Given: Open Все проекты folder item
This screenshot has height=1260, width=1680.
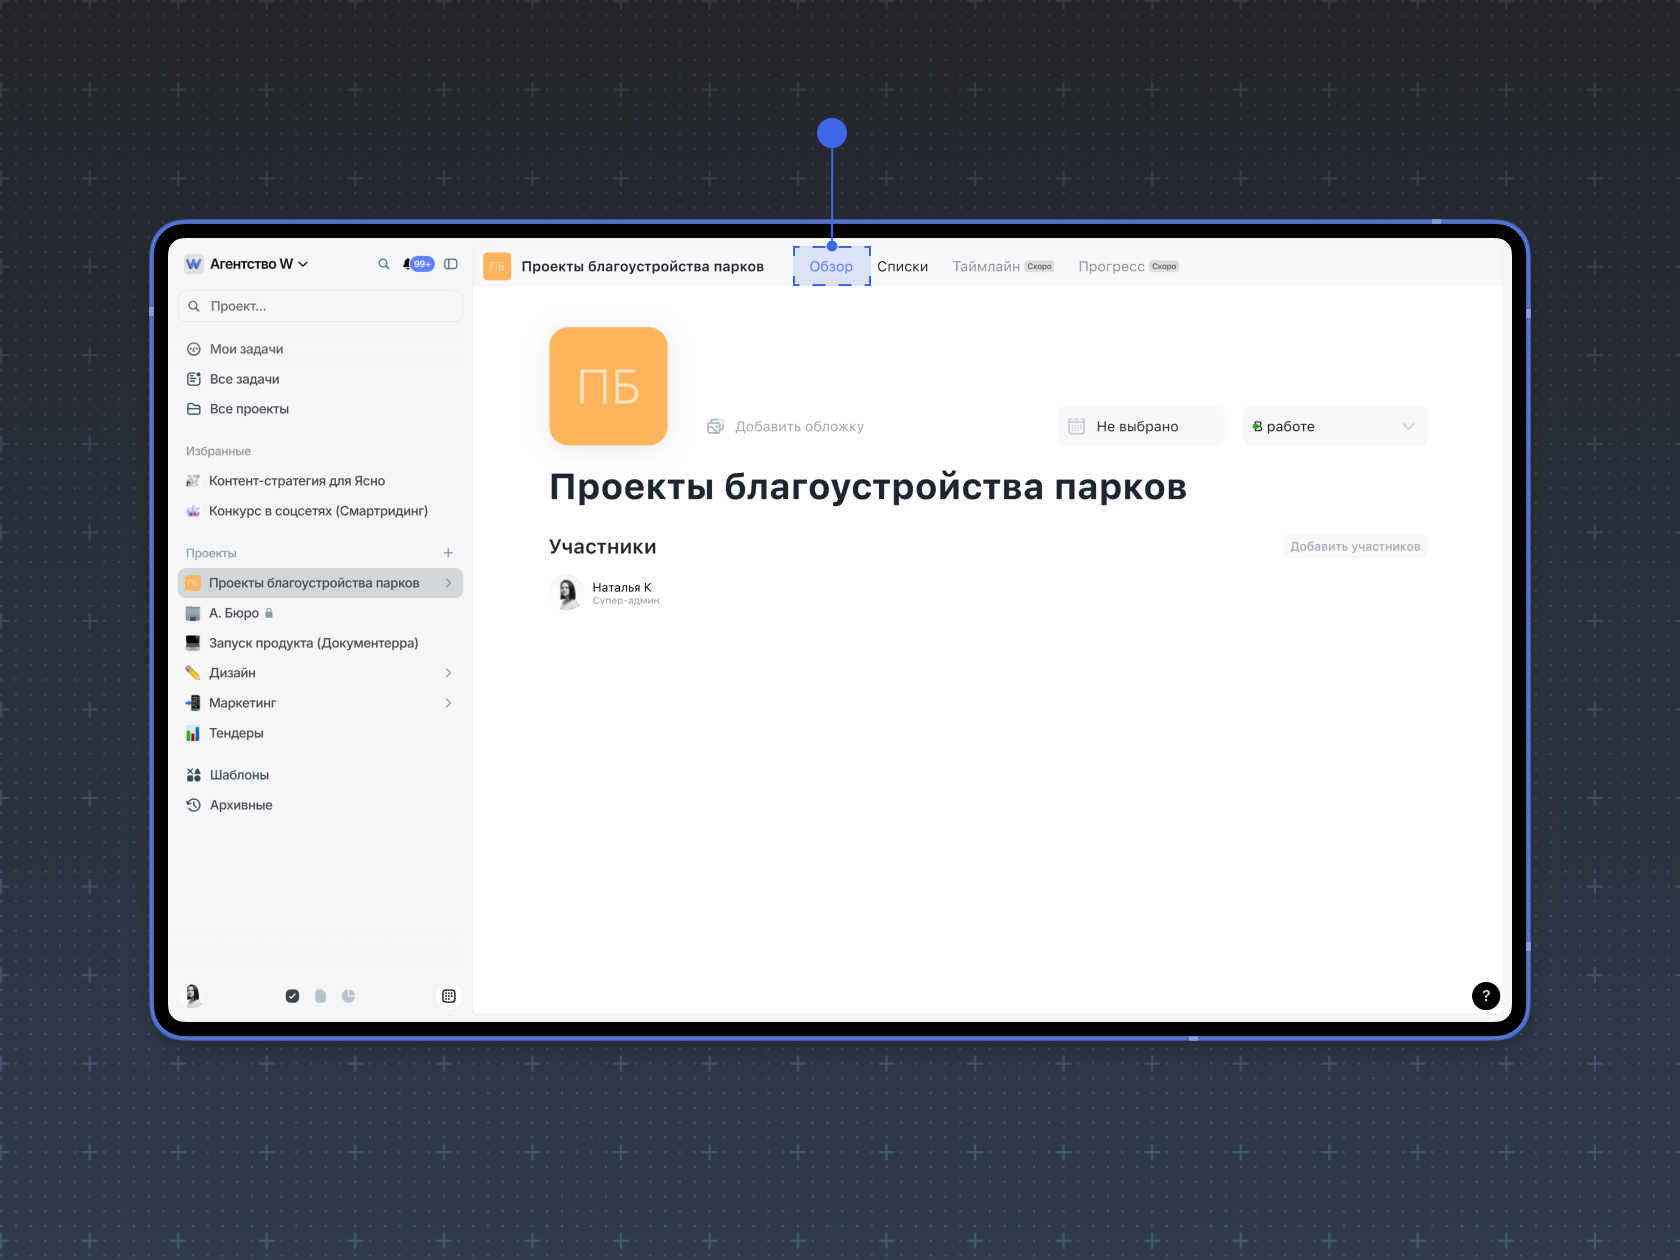Looking at the screenshot, I should 249,409.
